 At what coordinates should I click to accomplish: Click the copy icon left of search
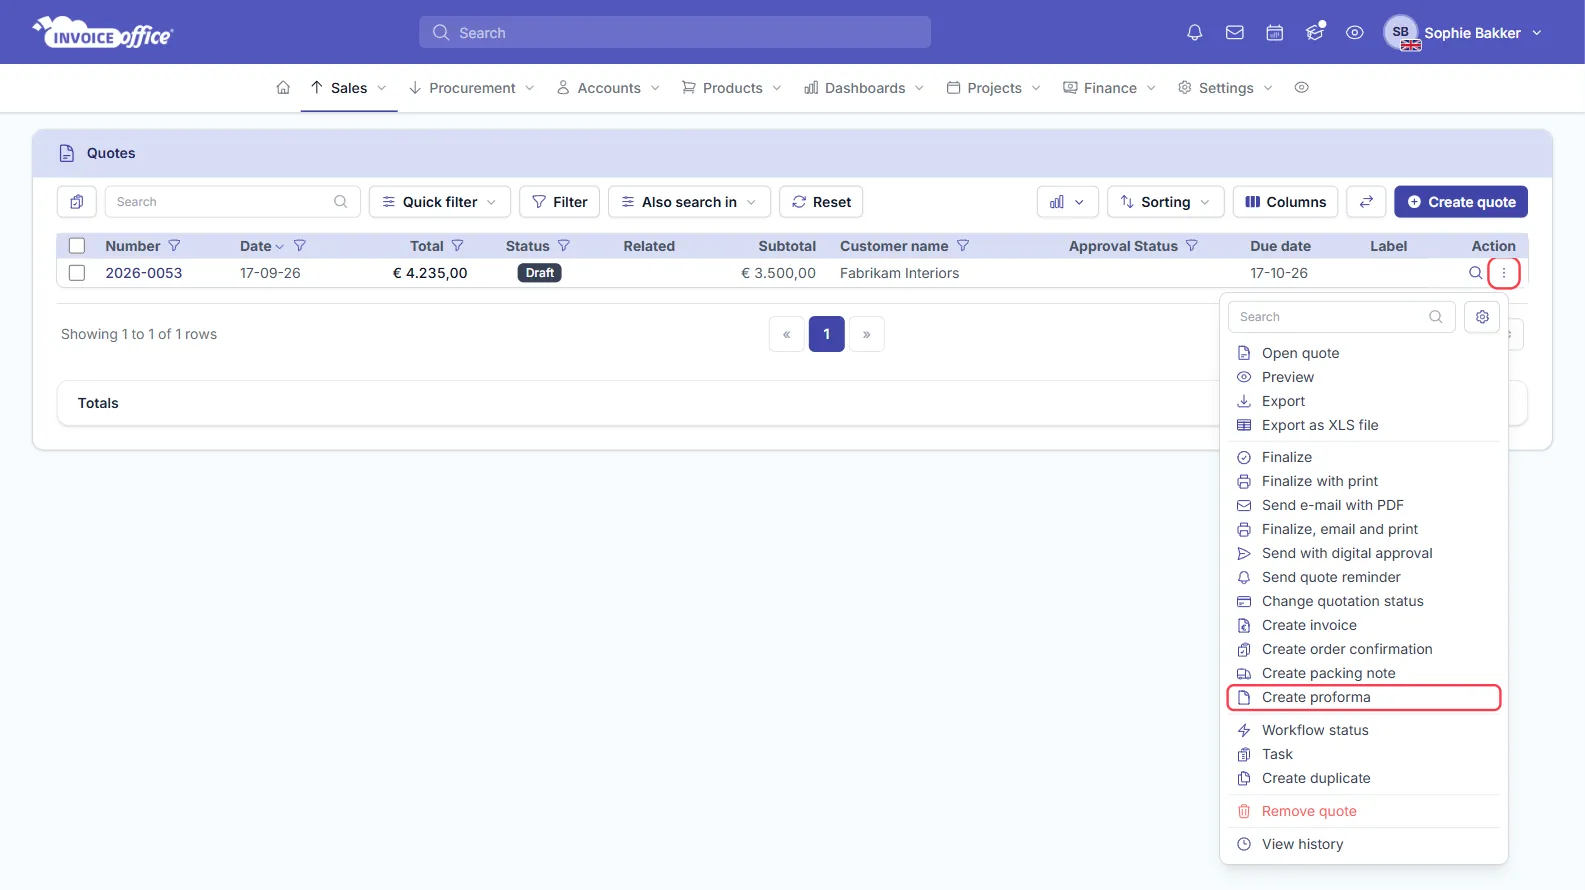click(77, 202)
